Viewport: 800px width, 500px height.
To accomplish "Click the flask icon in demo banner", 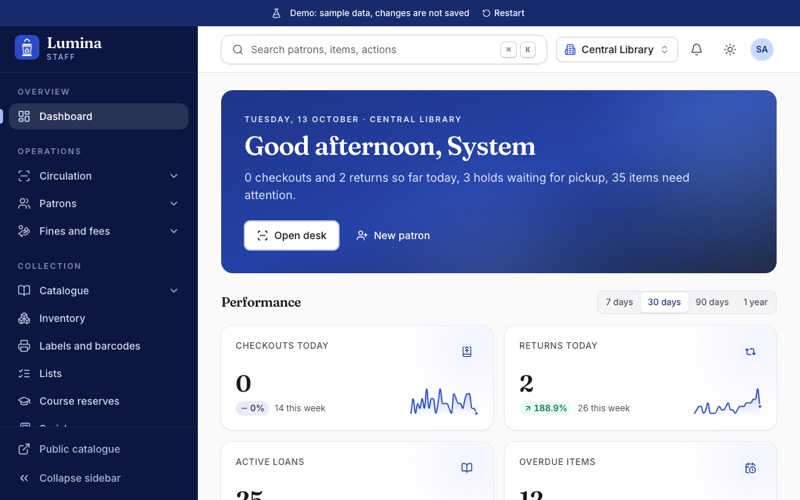I will coord(276,13).
